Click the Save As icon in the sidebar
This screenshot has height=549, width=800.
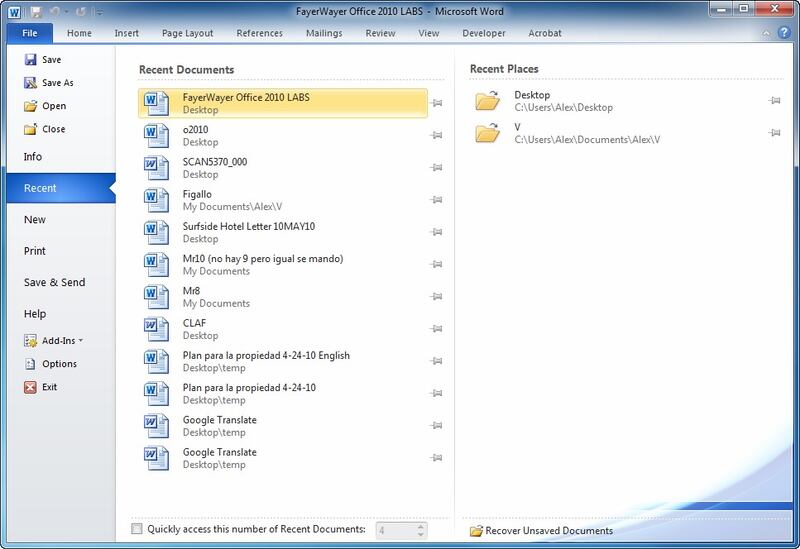coord(30,83)
